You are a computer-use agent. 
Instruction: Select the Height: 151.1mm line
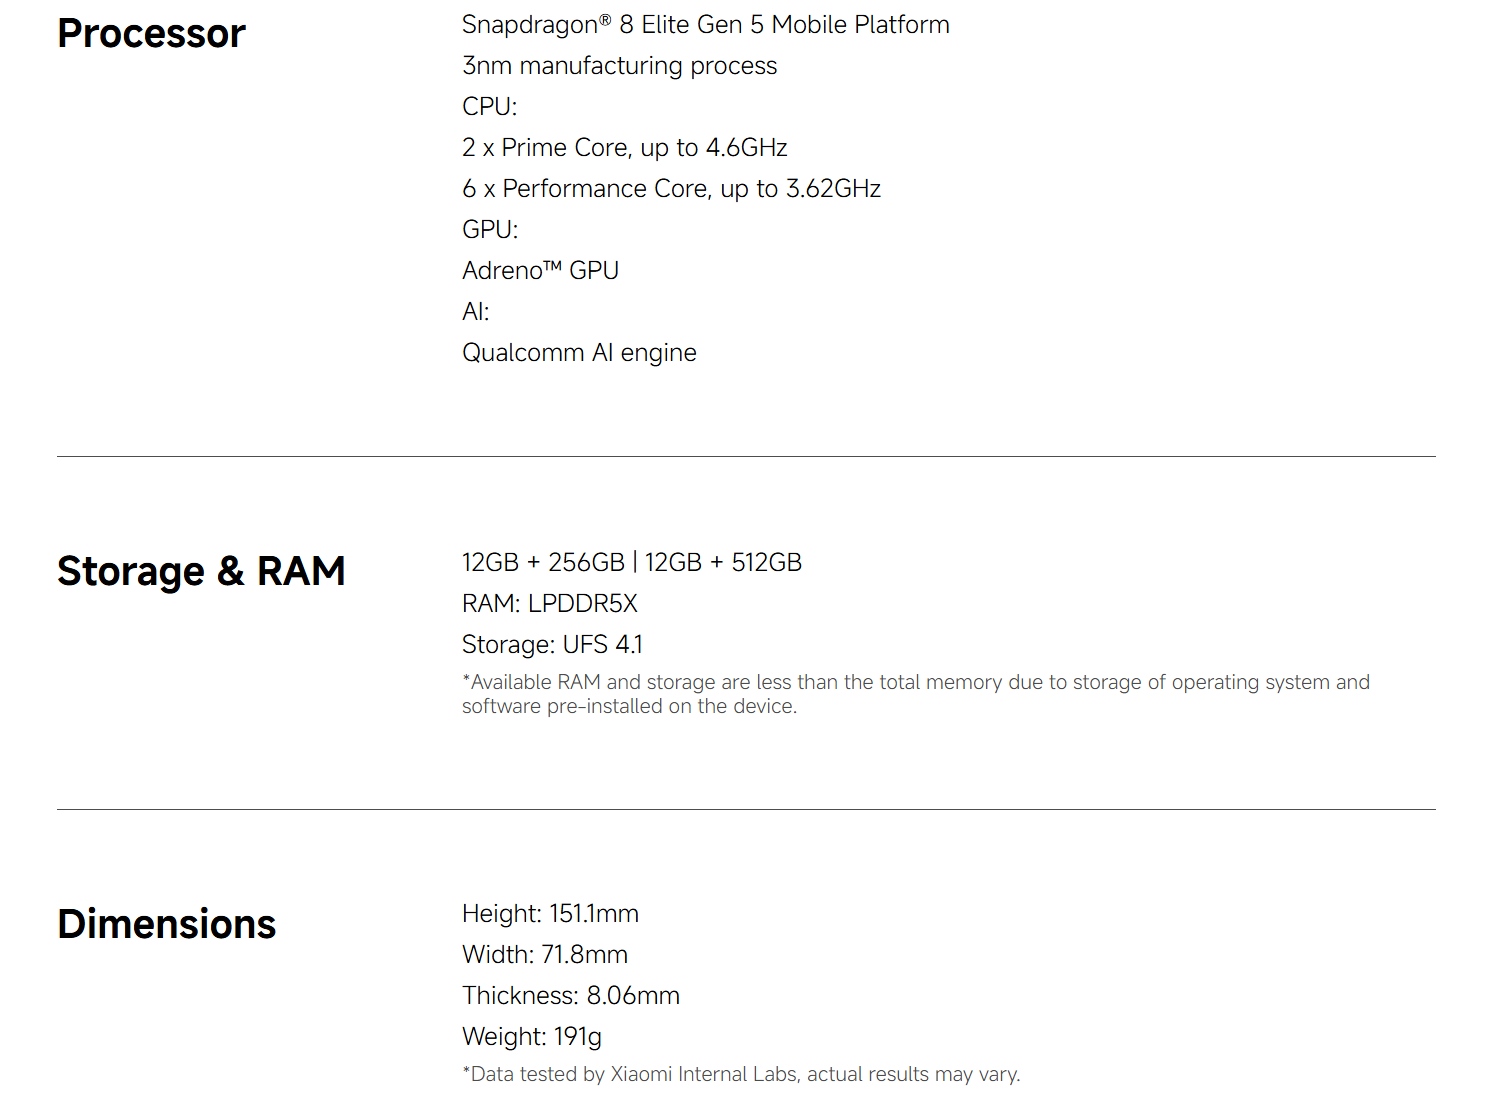pos(550,914)
